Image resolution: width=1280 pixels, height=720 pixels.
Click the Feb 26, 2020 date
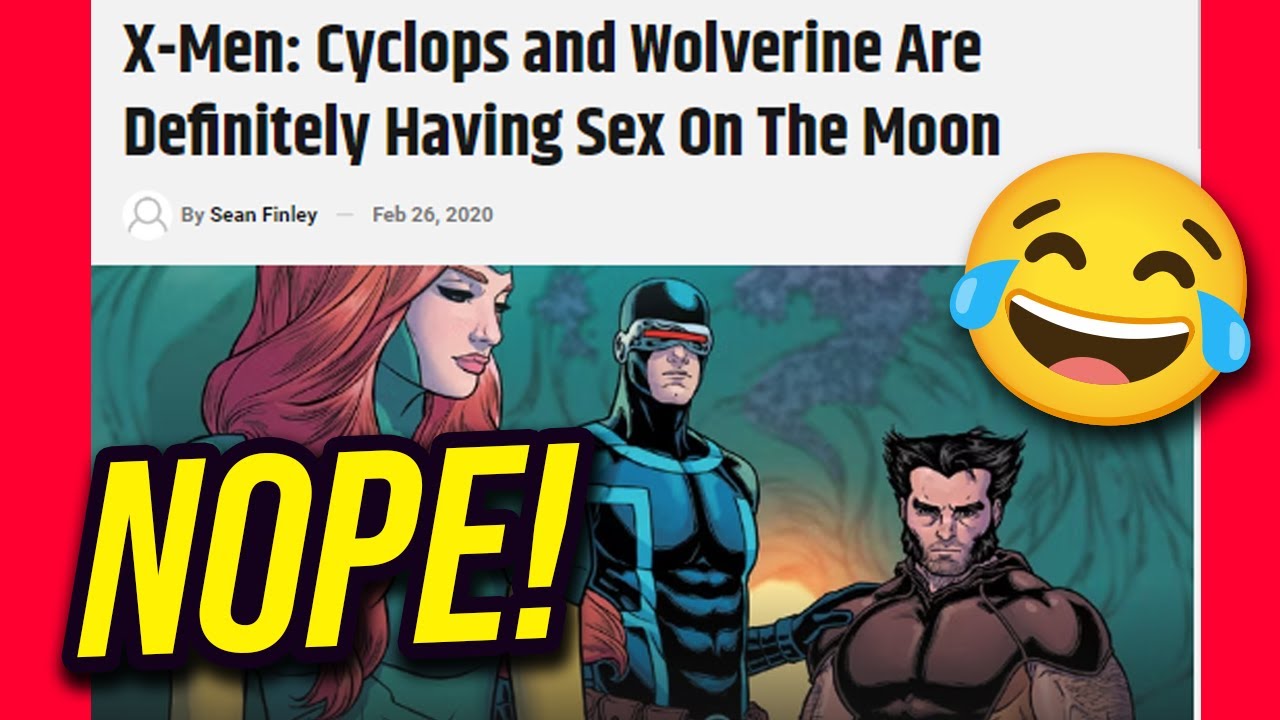[432, 215]
